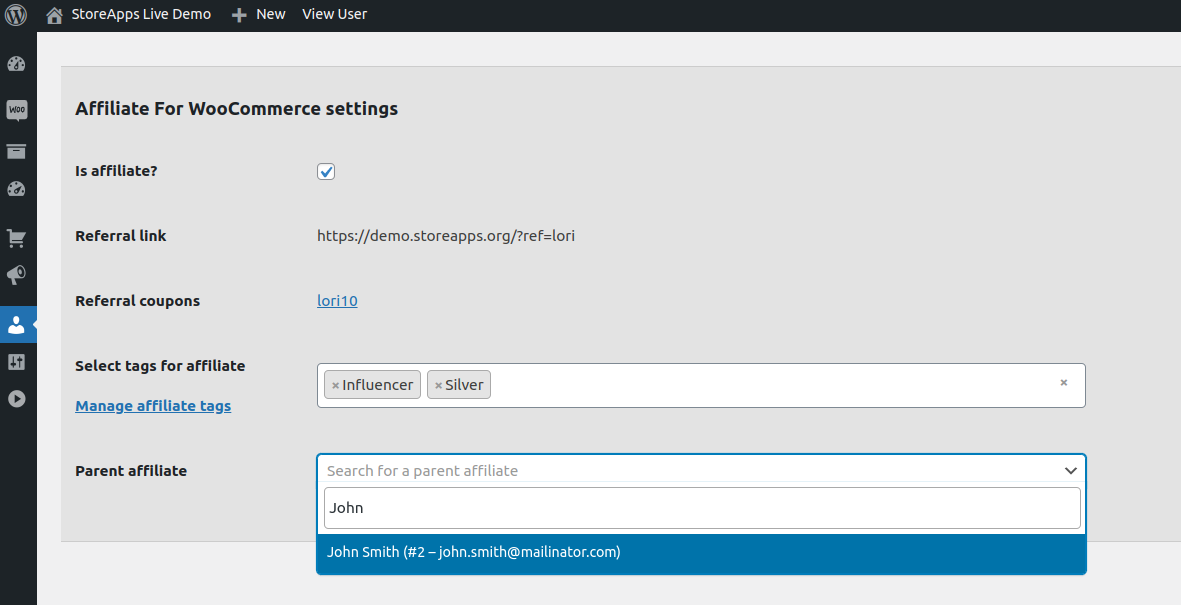The height and width of the screenshot is (605, 1181).
Task: Expand the Parent affiliate dropdown chevron
Action: click(1070, 470)
